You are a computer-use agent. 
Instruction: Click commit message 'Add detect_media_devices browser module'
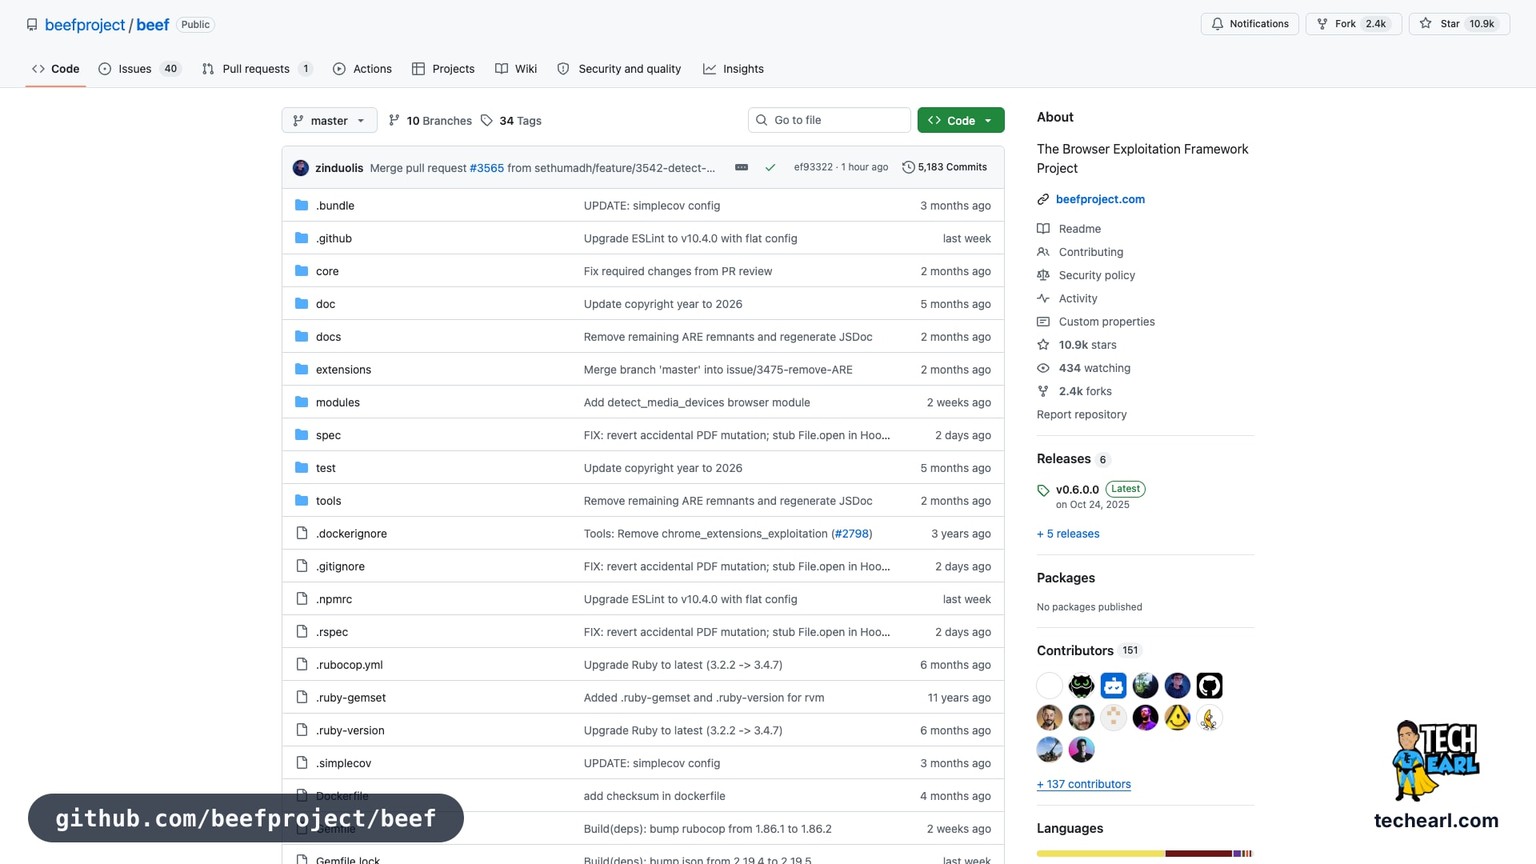697,402
